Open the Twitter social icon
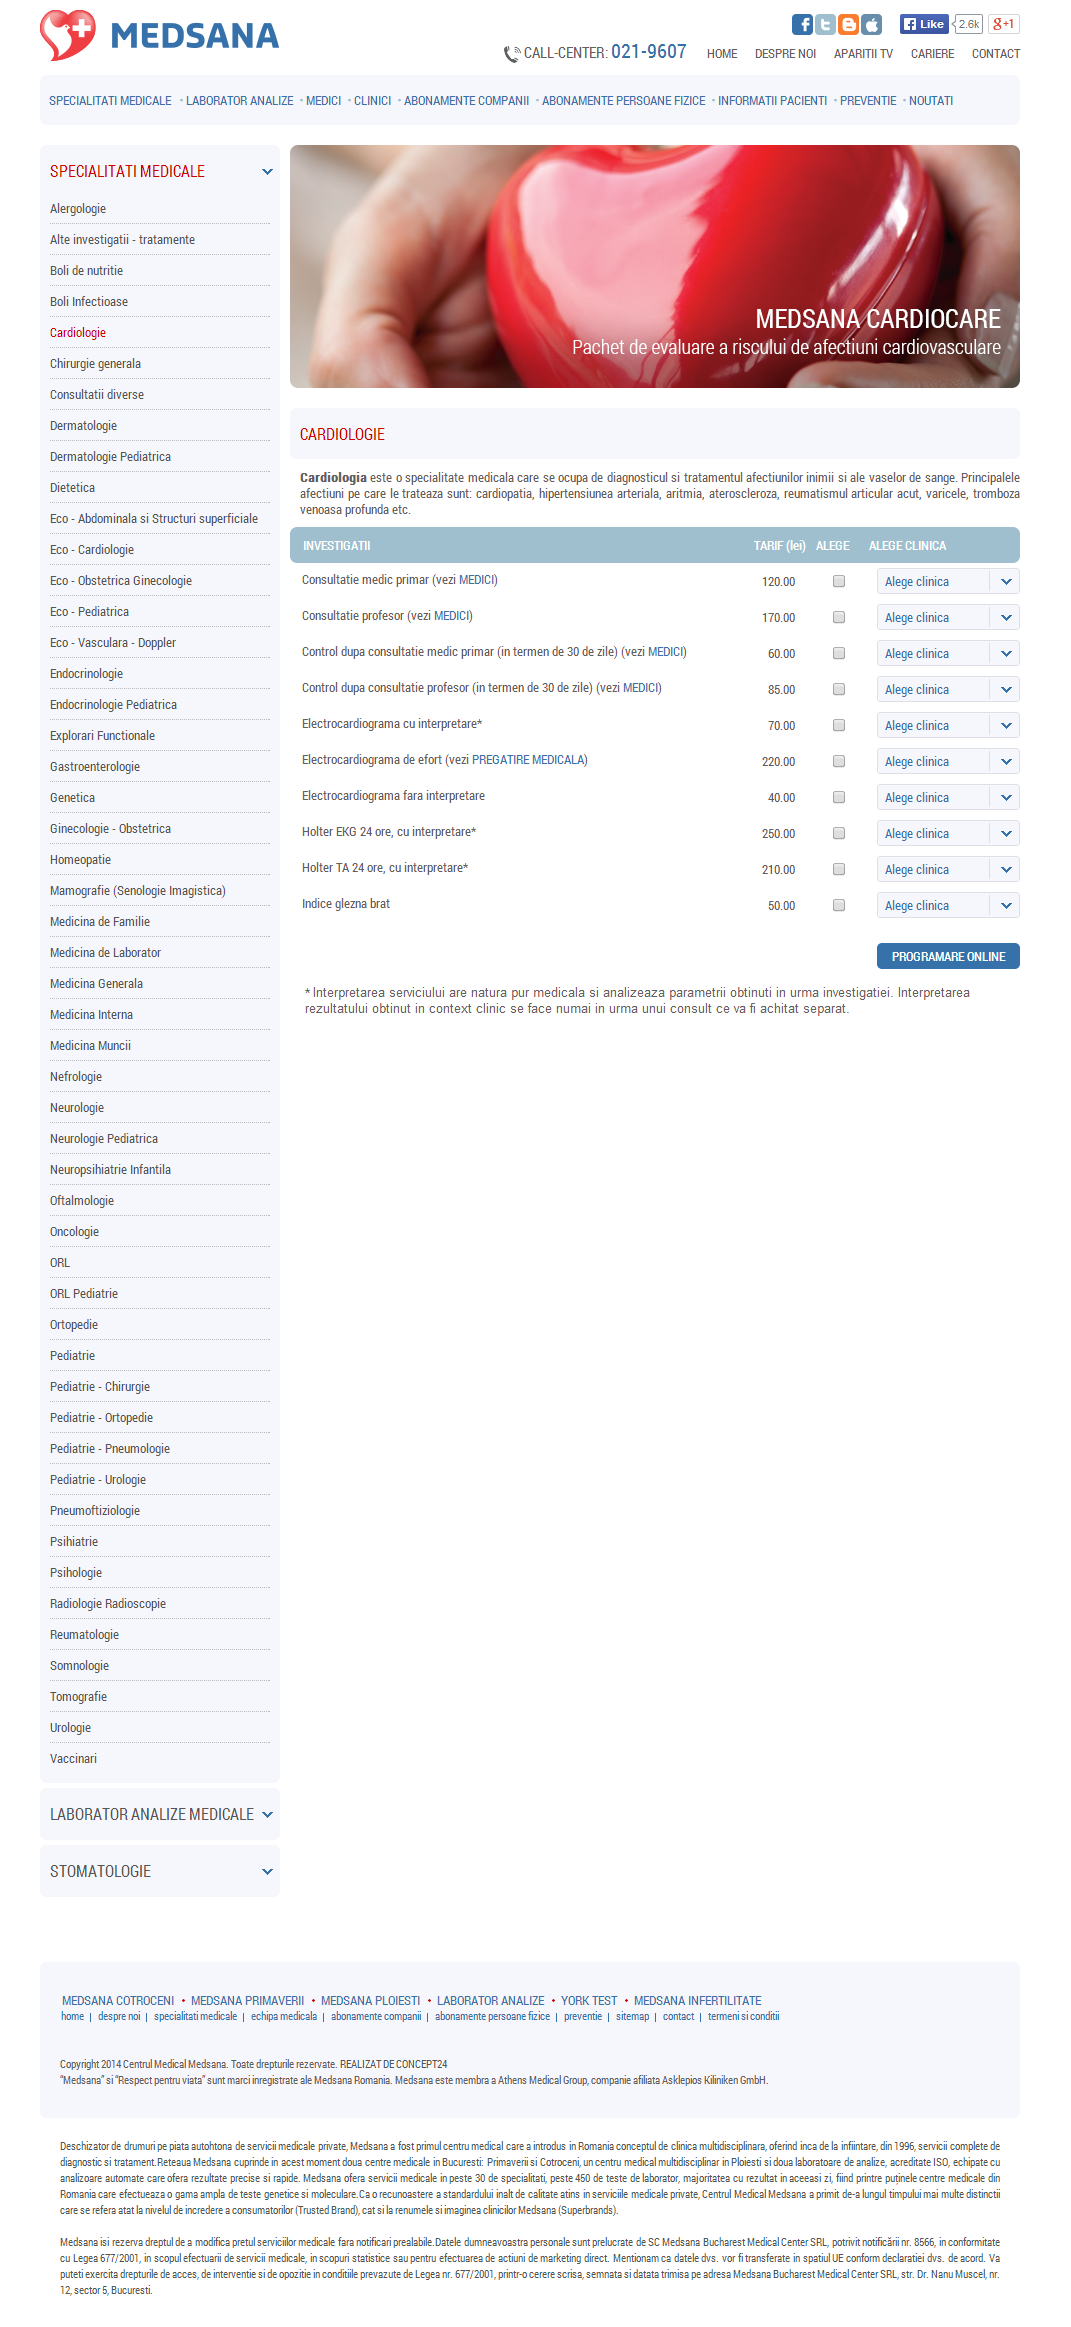This screenshot has height=2327, width=1071. pyautogui.click(x=825, y=25)
